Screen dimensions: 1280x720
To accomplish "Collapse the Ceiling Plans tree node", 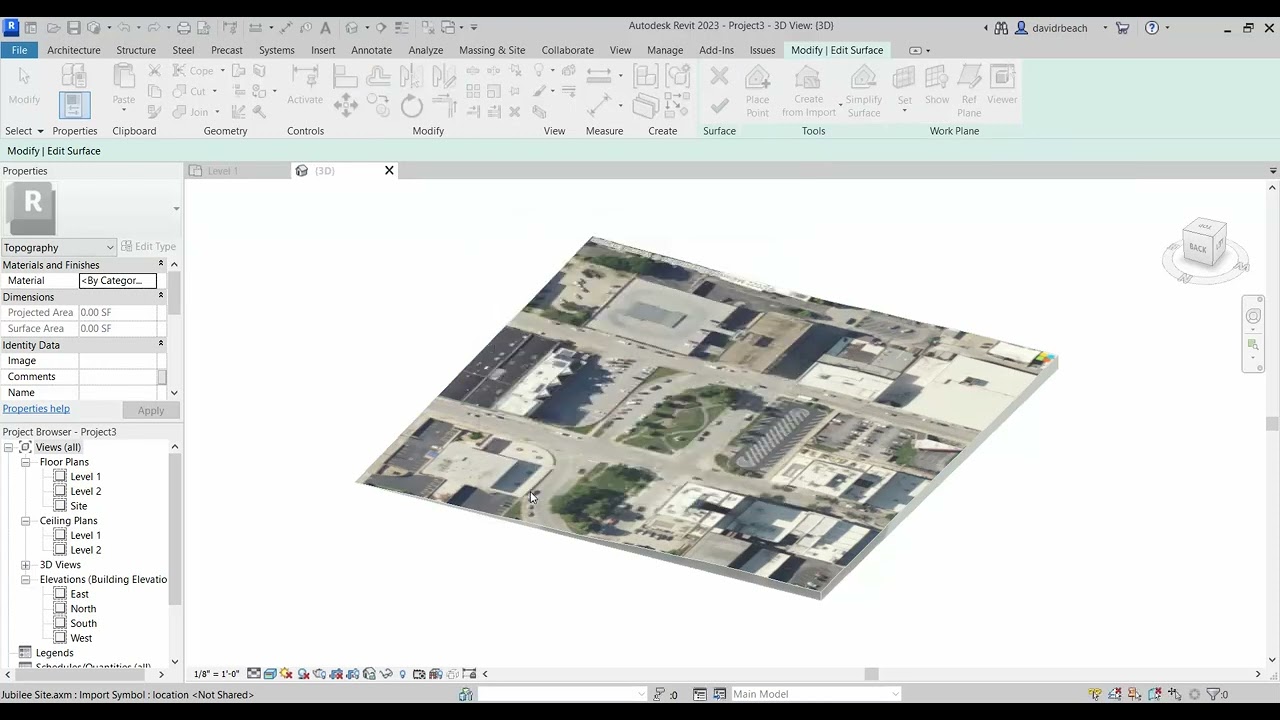I will pos(26,521).
